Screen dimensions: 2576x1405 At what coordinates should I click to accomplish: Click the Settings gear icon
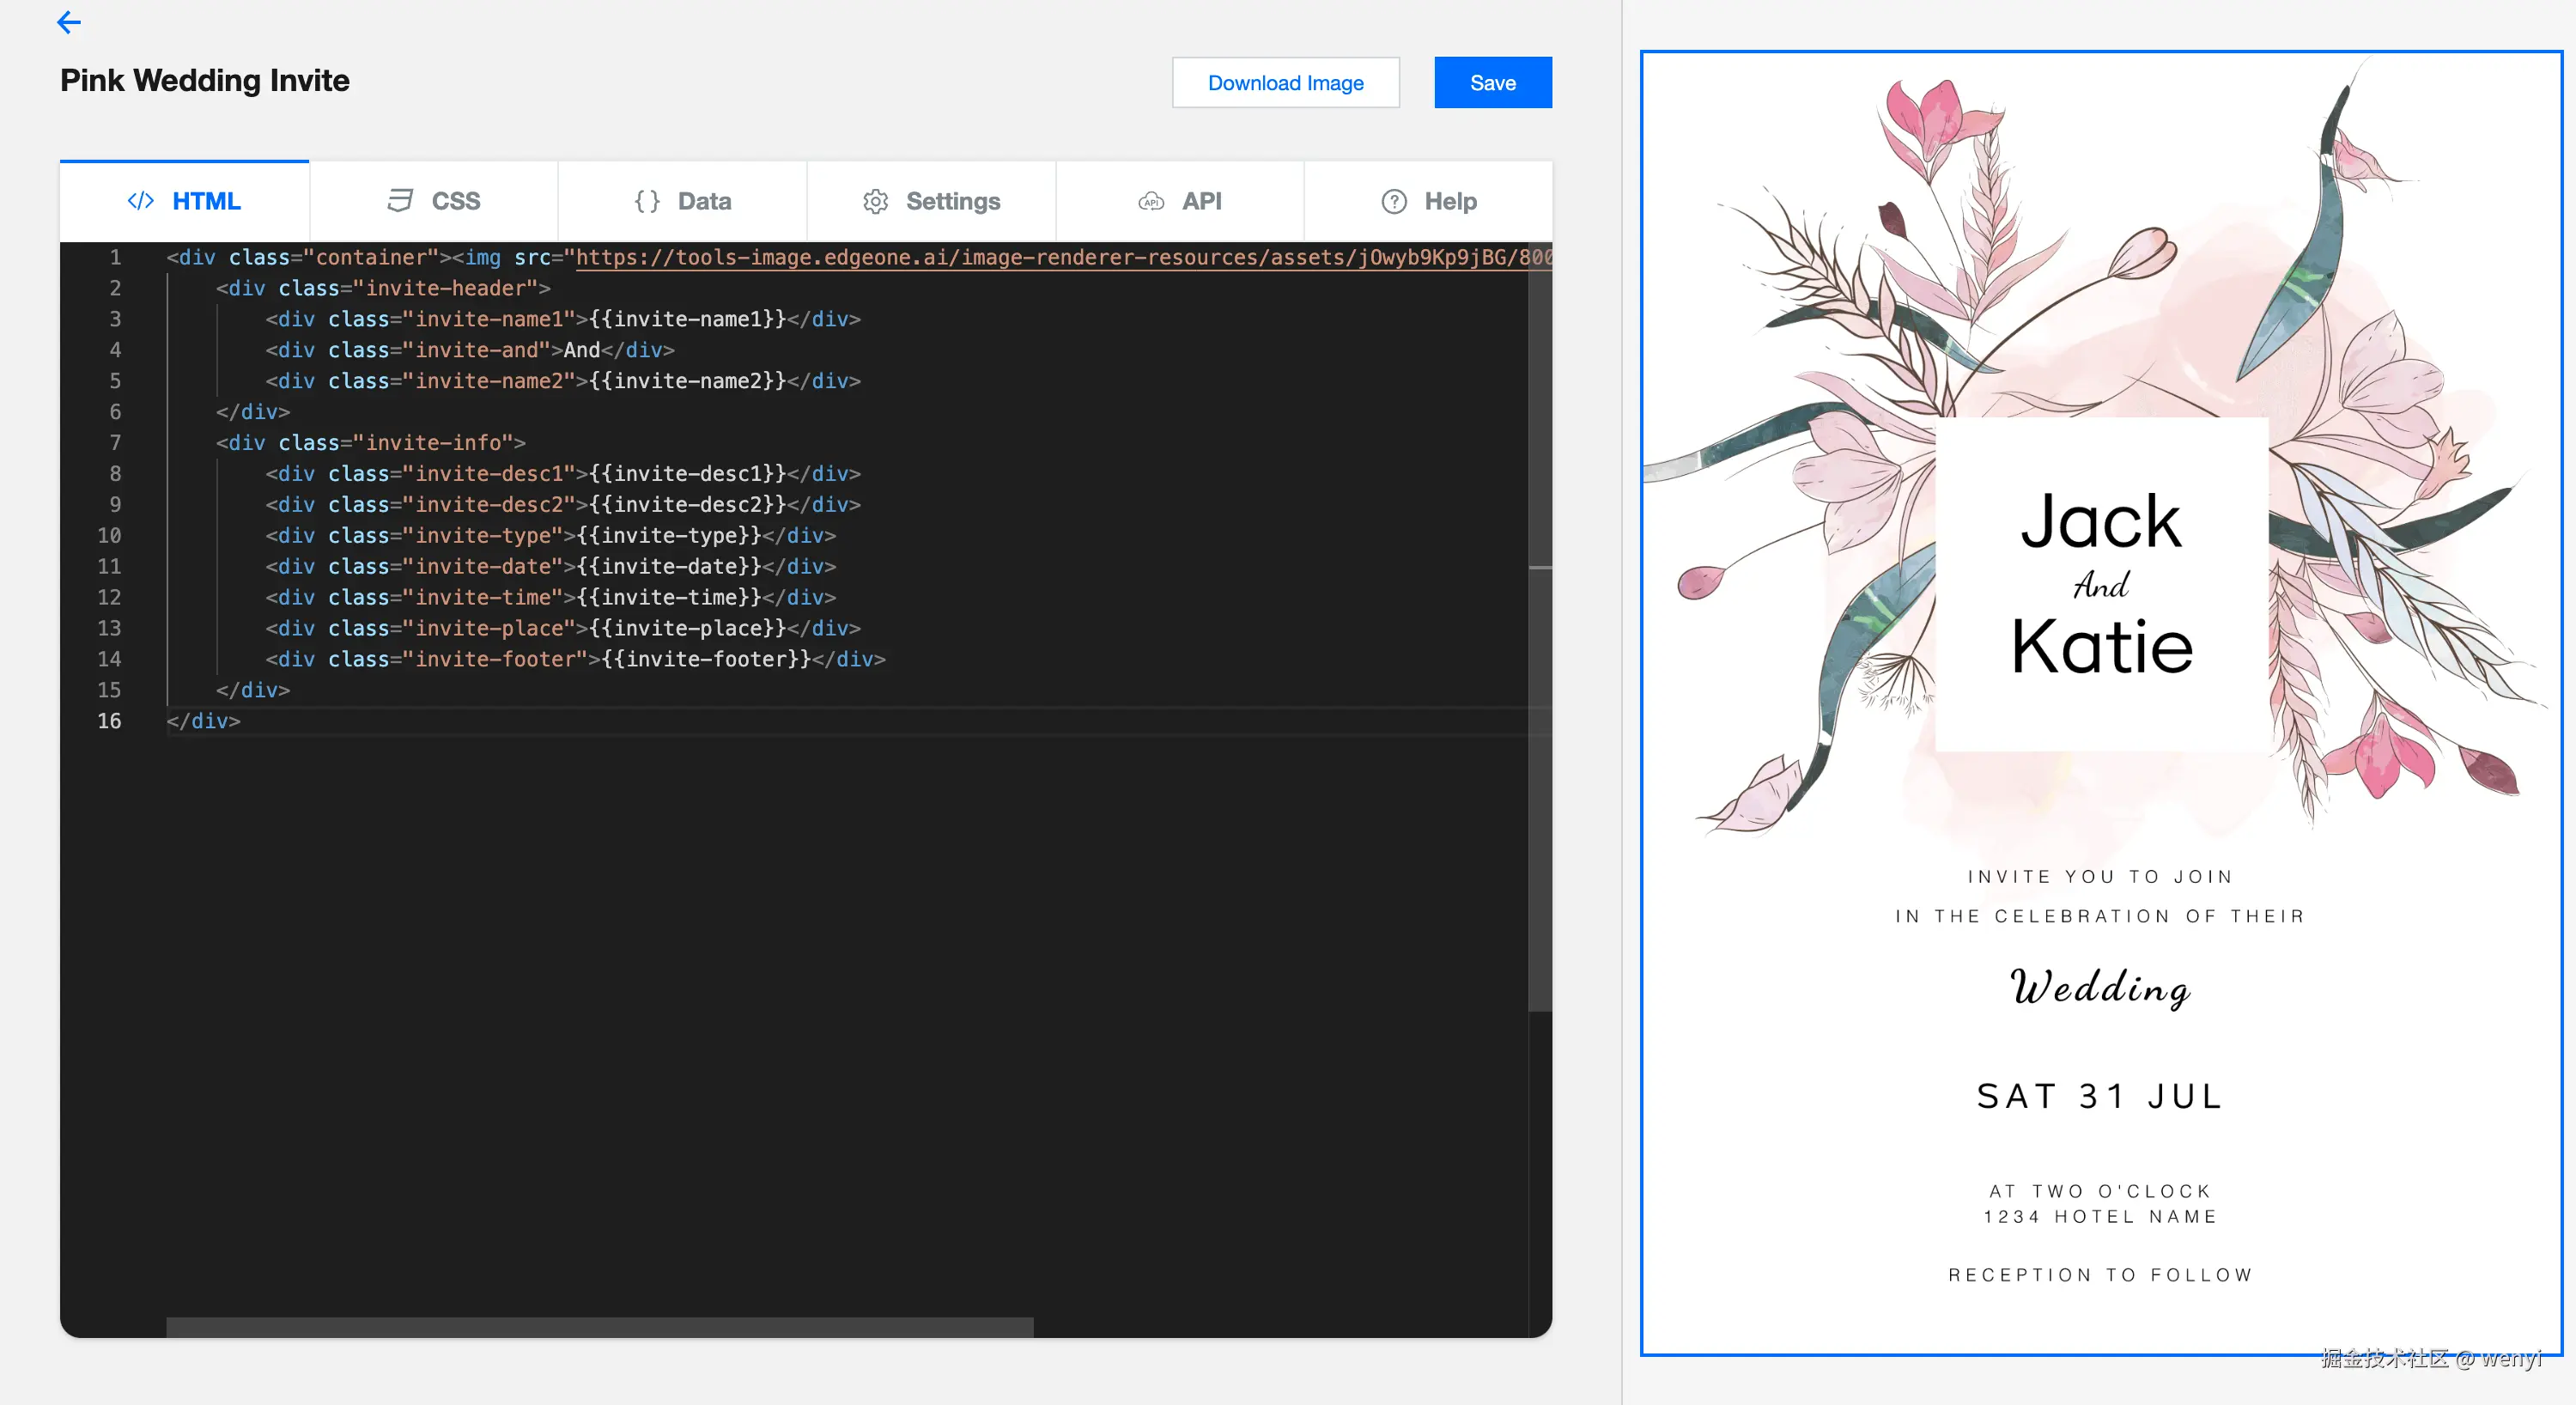pos(875,201)
